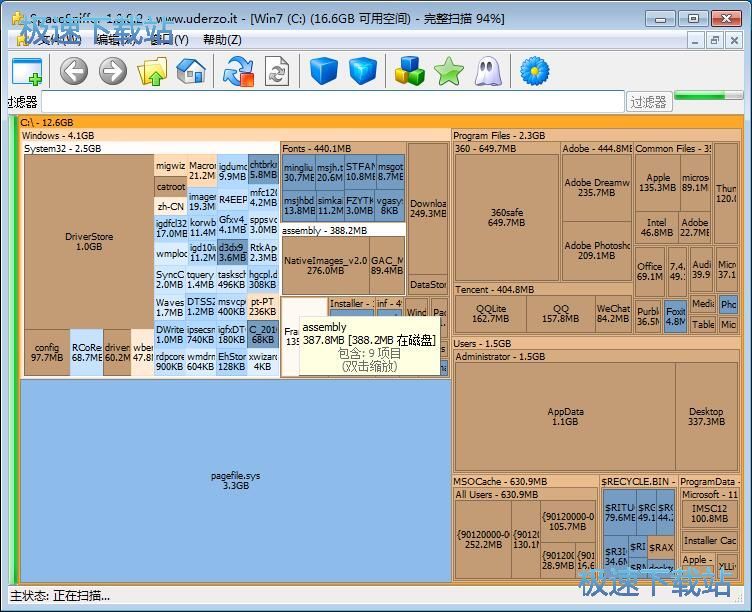The height and width of the screenshot is (612, 752).
Task: Go back with the left arrow icon
Action: [74, 71]
